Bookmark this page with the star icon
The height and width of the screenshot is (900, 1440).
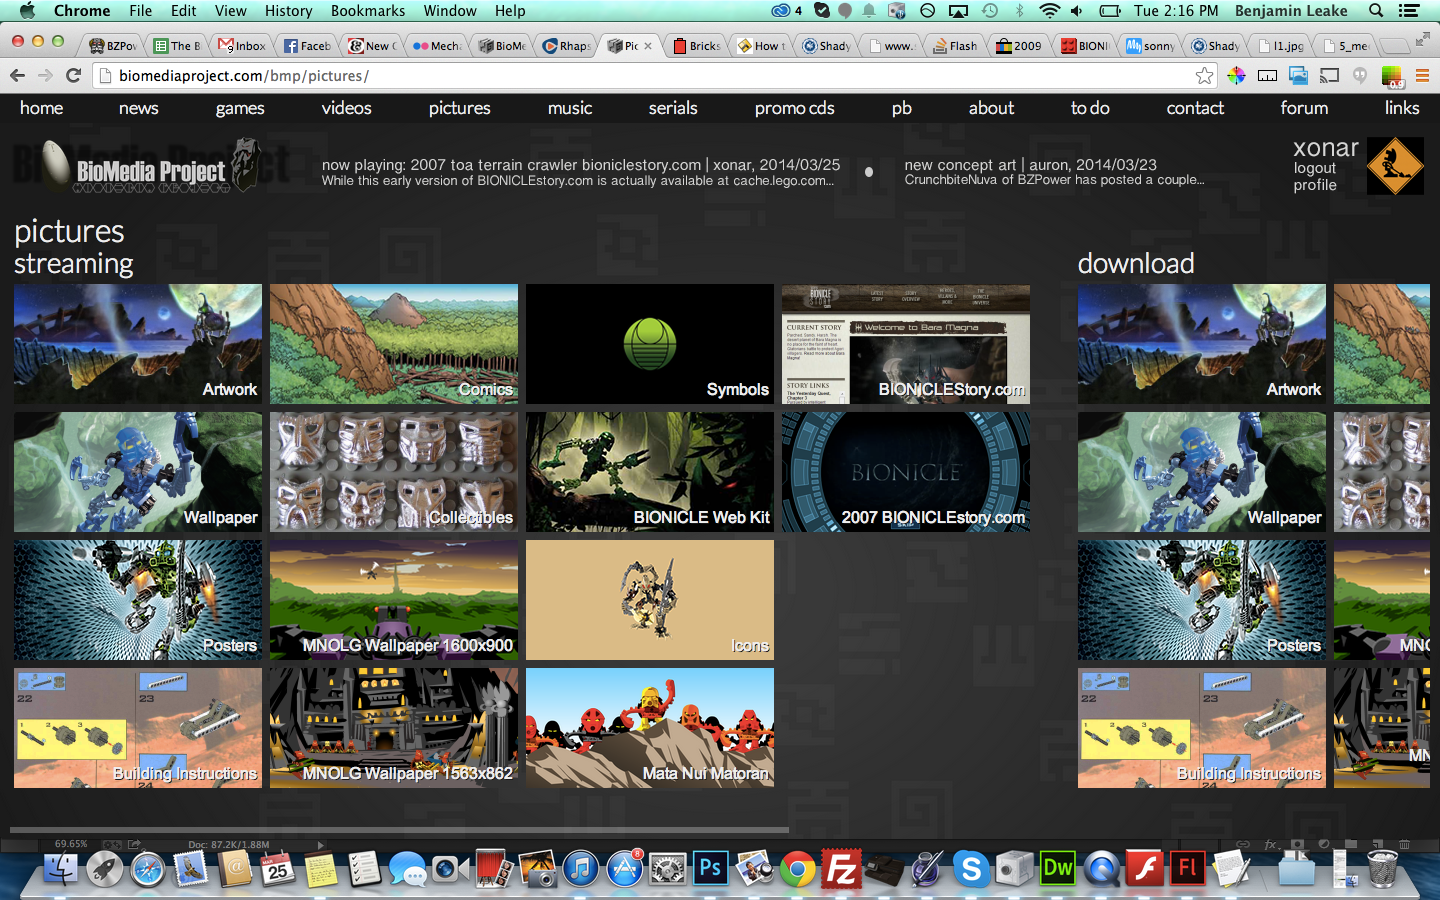(x=1205, y=75)
